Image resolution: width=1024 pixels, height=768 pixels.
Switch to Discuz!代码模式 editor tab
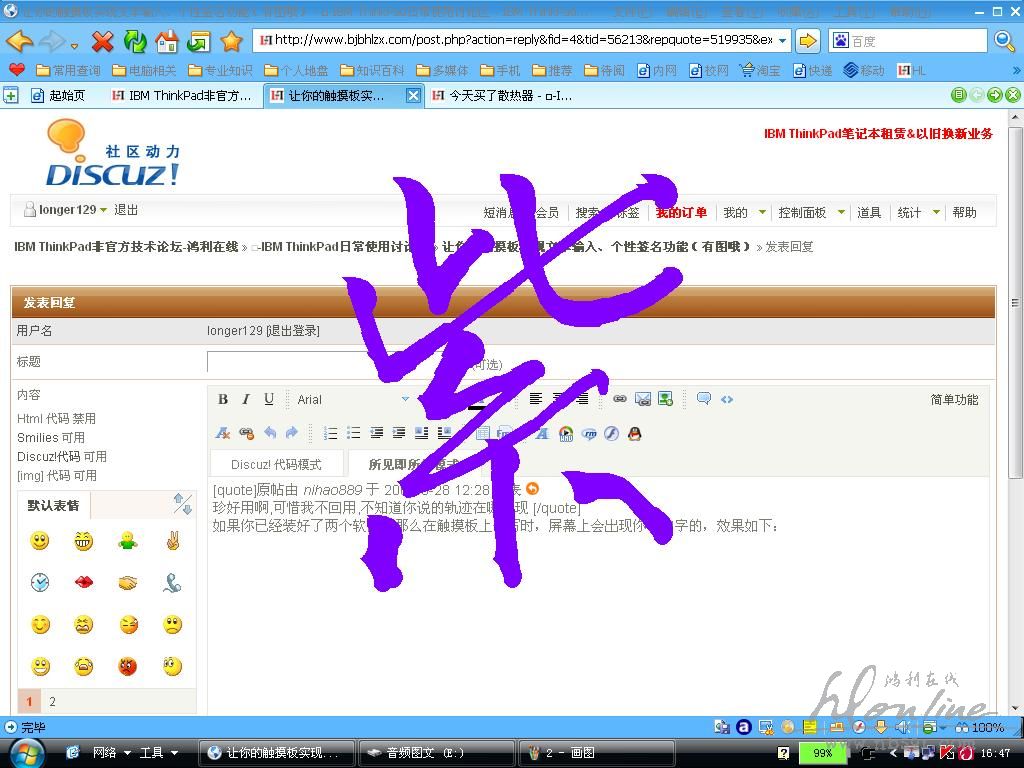coord(276,464)
